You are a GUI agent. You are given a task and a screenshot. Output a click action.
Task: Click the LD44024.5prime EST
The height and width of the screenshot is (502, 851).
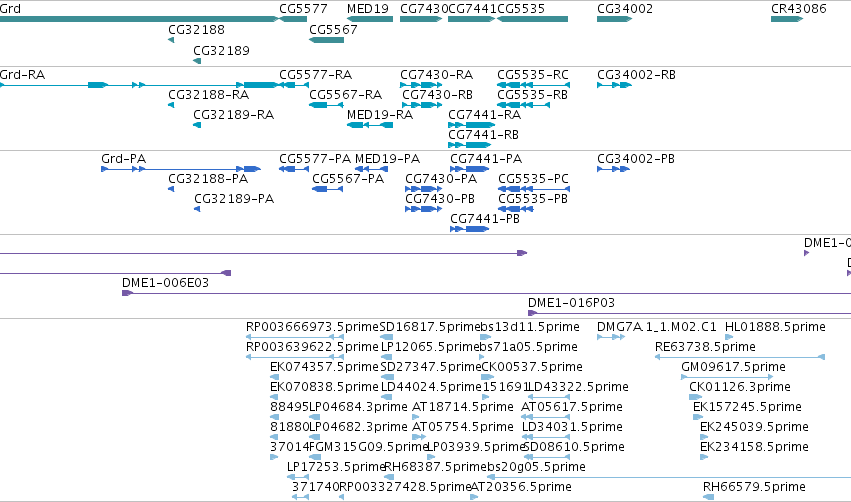[386, 397]
